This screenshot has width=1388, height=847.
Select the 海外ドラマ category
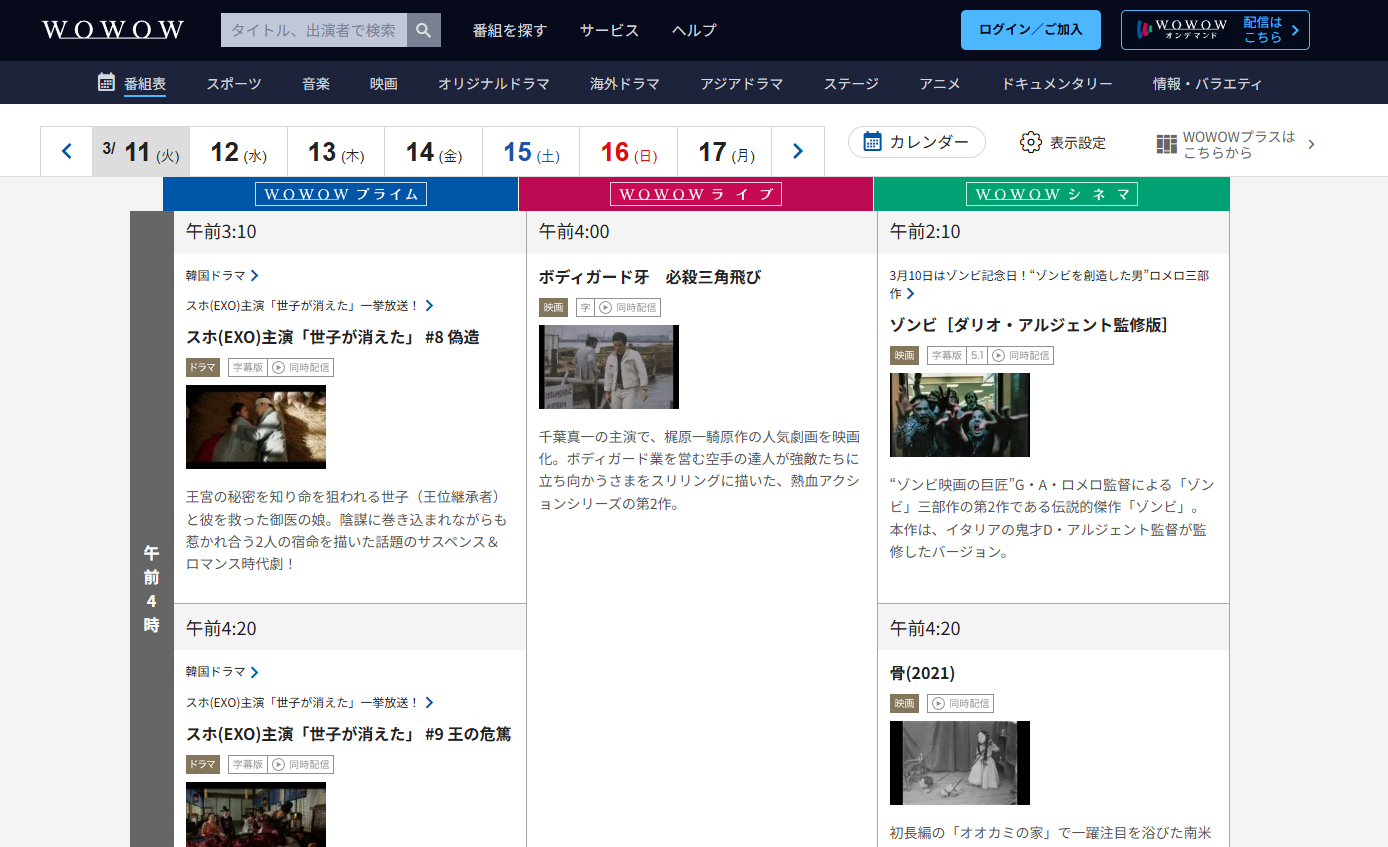point(624,84)
